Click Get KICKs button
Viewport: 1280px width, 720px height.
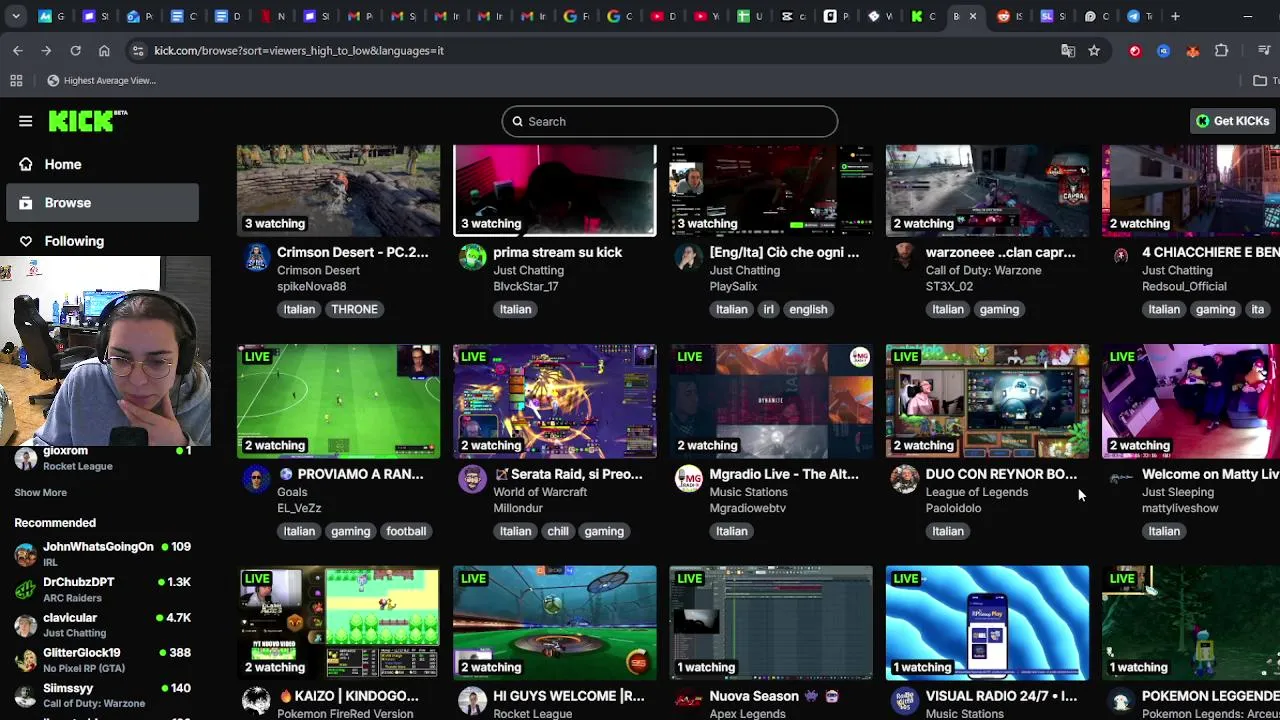[1232, 121]
